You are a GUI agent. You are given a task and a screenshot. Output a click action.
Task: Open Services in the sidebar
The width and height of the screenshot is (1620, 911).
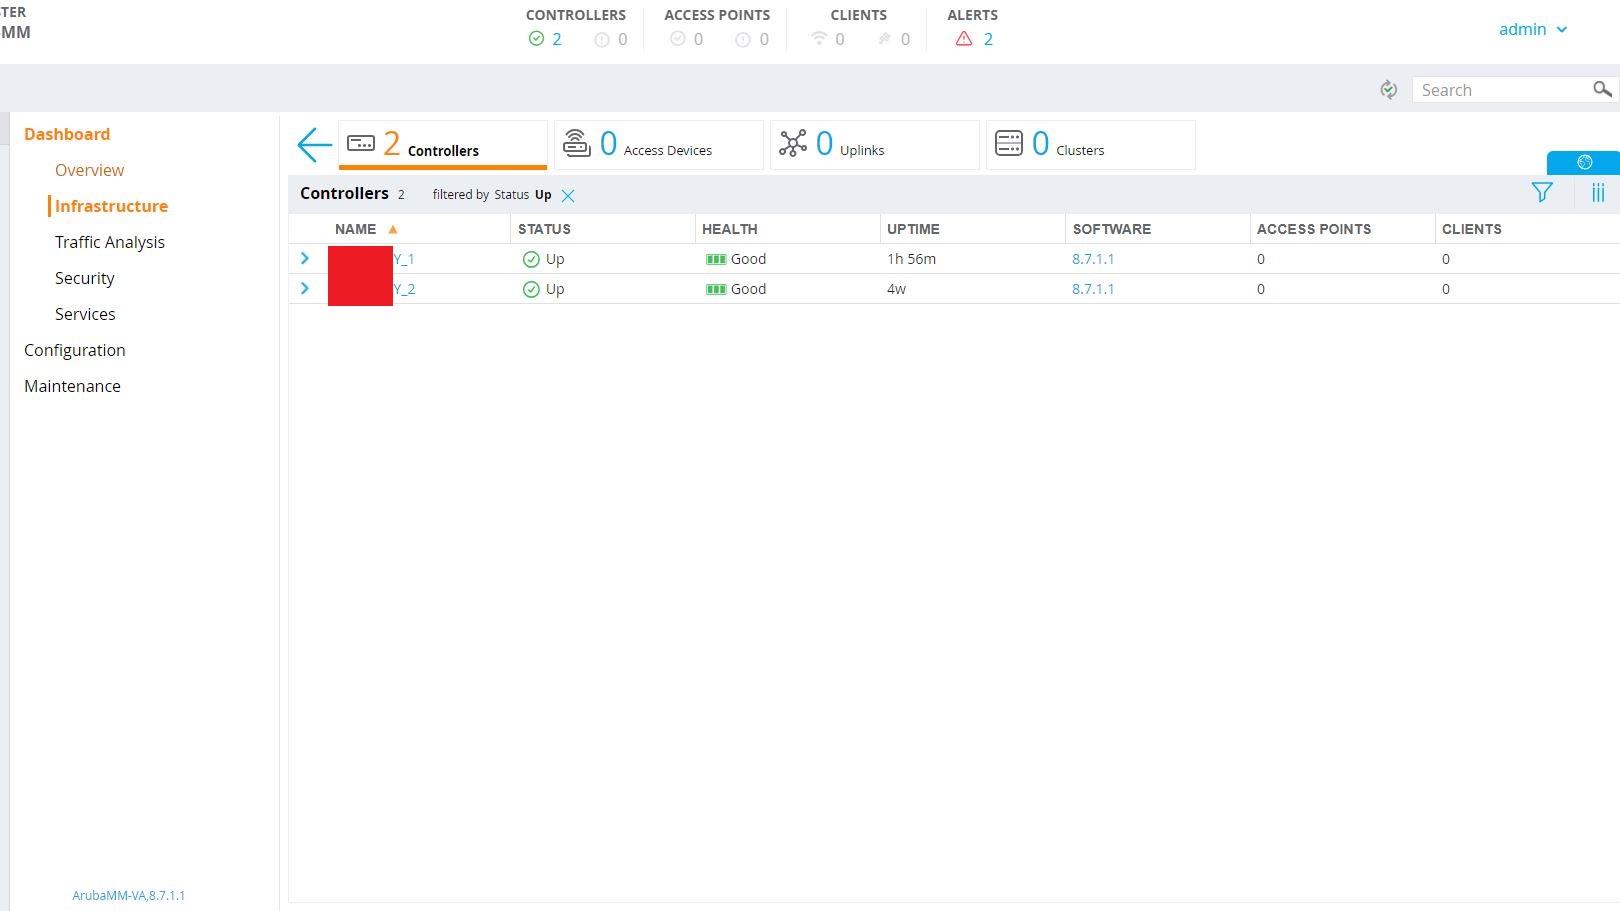pyautogui.click(x=85, y=314)
